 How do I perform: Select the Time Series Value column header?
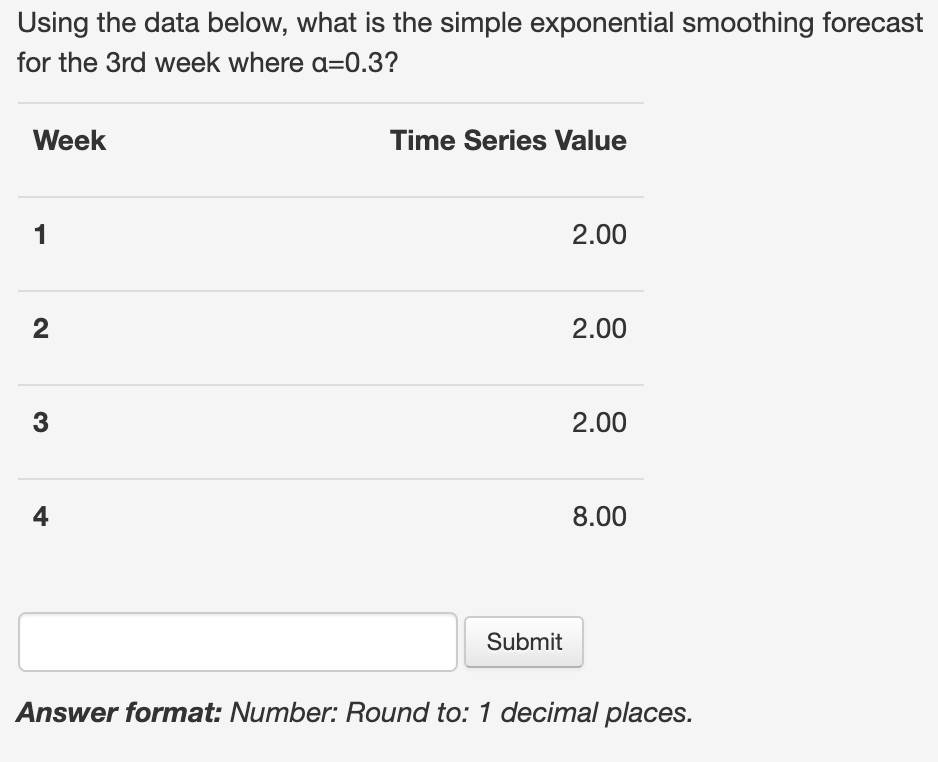[508, 141]
